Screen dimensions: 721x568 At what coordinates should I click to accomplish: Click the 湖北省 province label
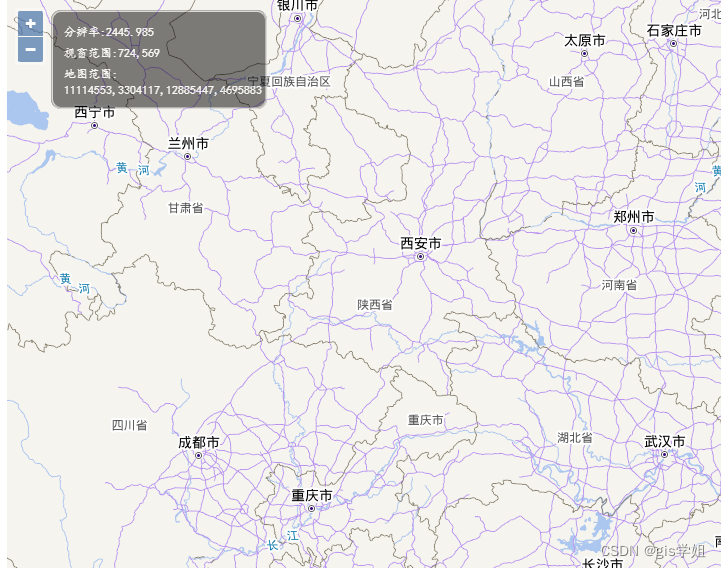[575, 437]
